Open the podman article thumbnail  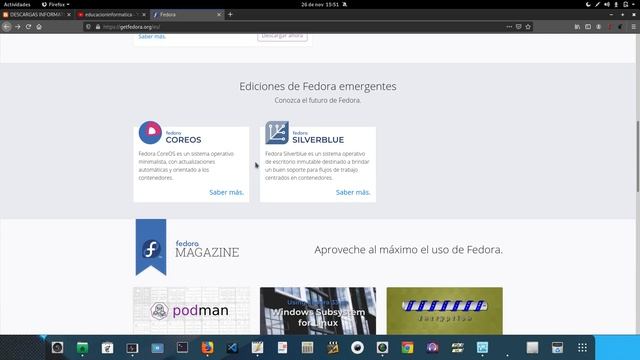tap(191, 311)
